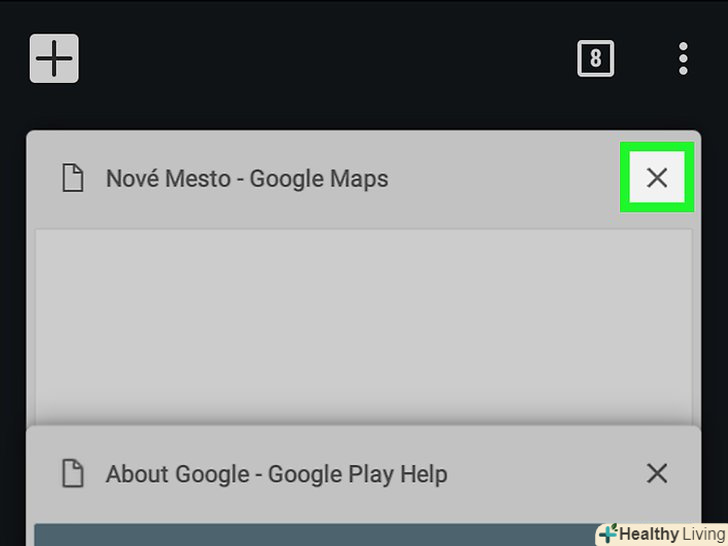Click page icon beside About Google title

click(73, 474)
